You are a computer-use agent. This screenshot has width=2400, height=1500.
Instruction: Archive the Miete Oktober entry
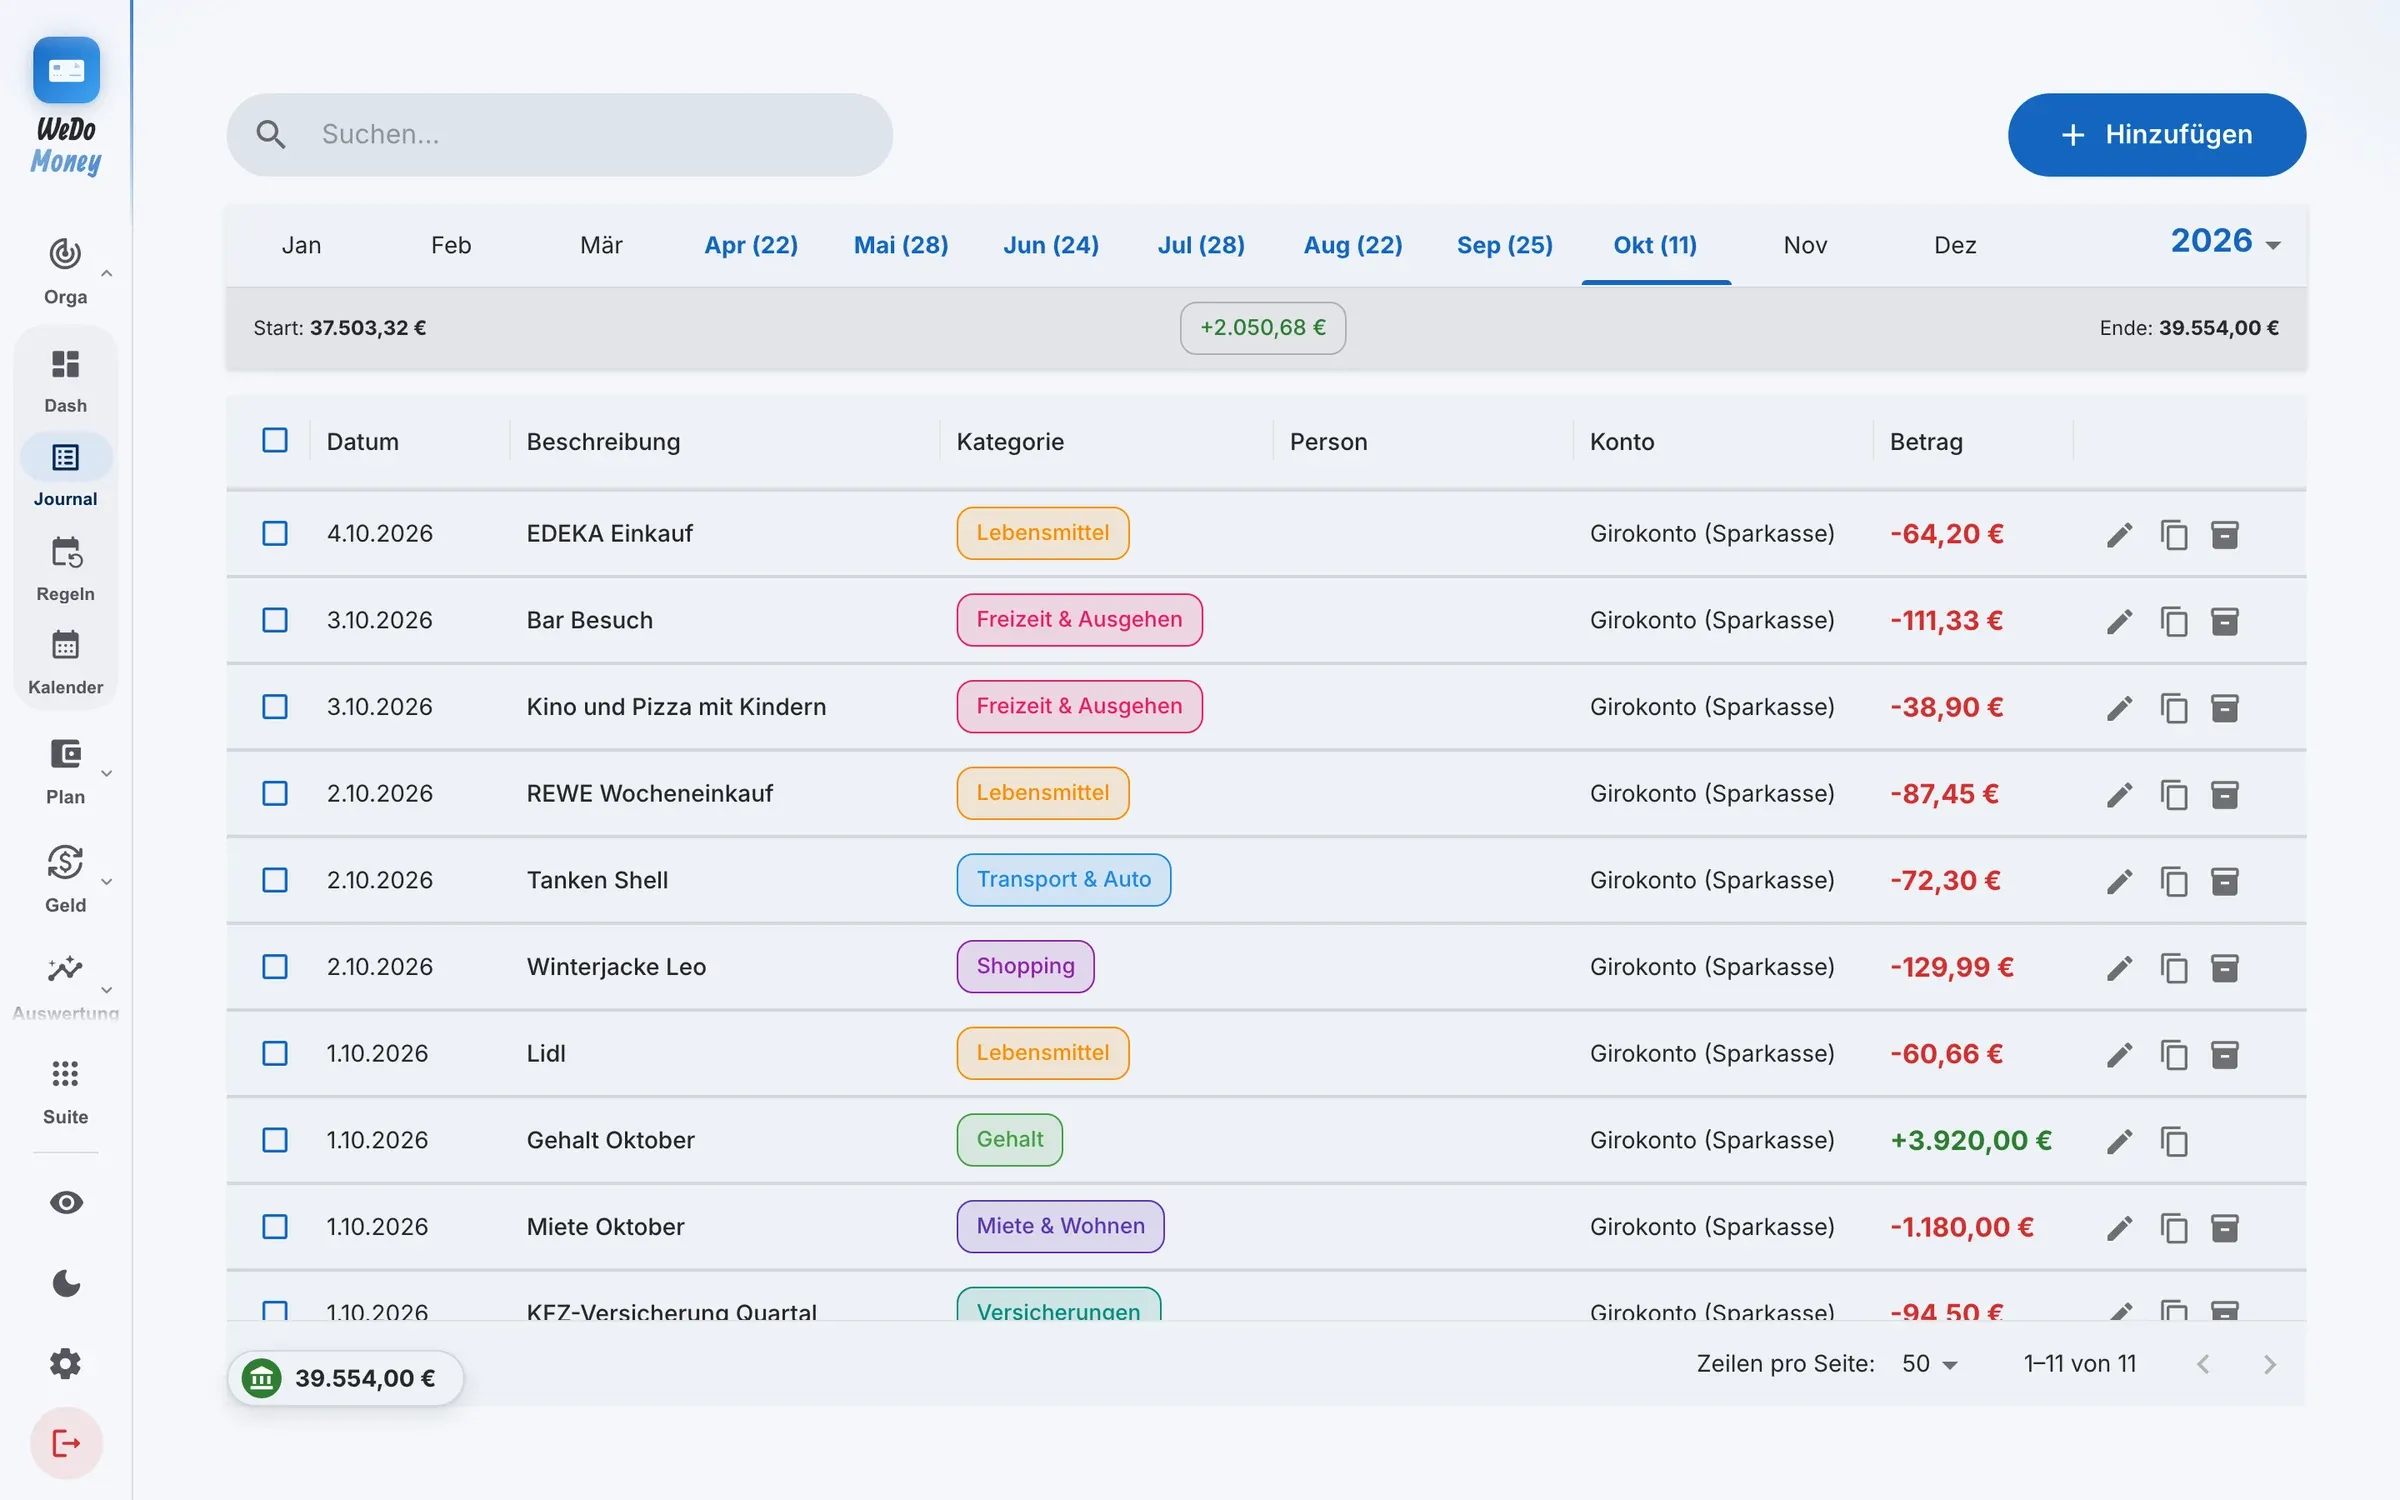(2225, 1228)
